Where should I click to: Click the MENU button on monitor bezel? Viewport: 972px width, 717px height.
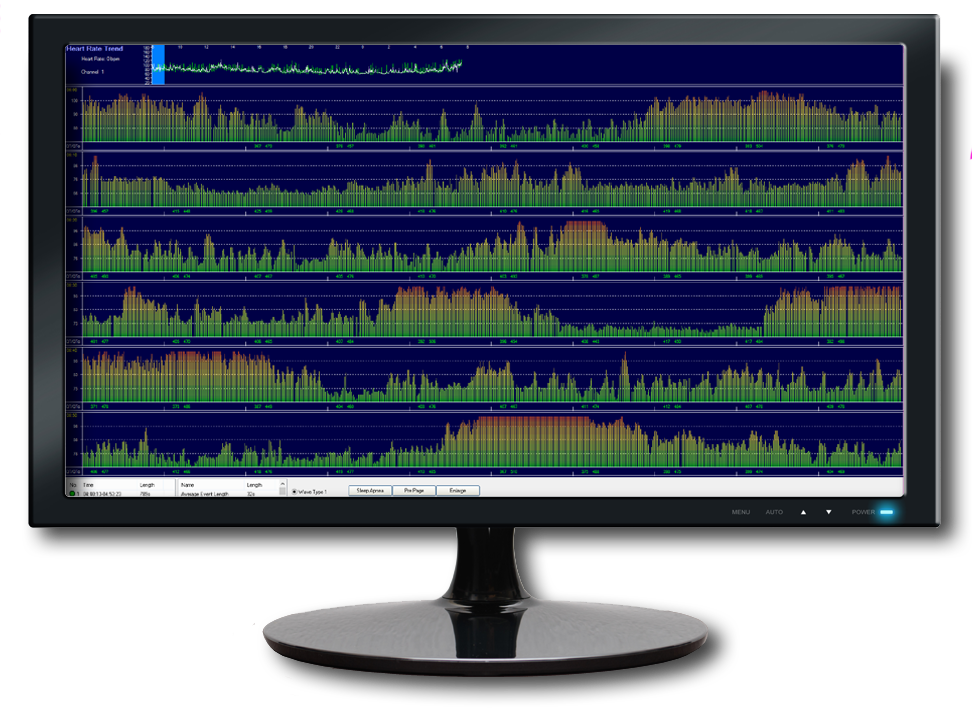pyautogui.click(x=740, y=512)
